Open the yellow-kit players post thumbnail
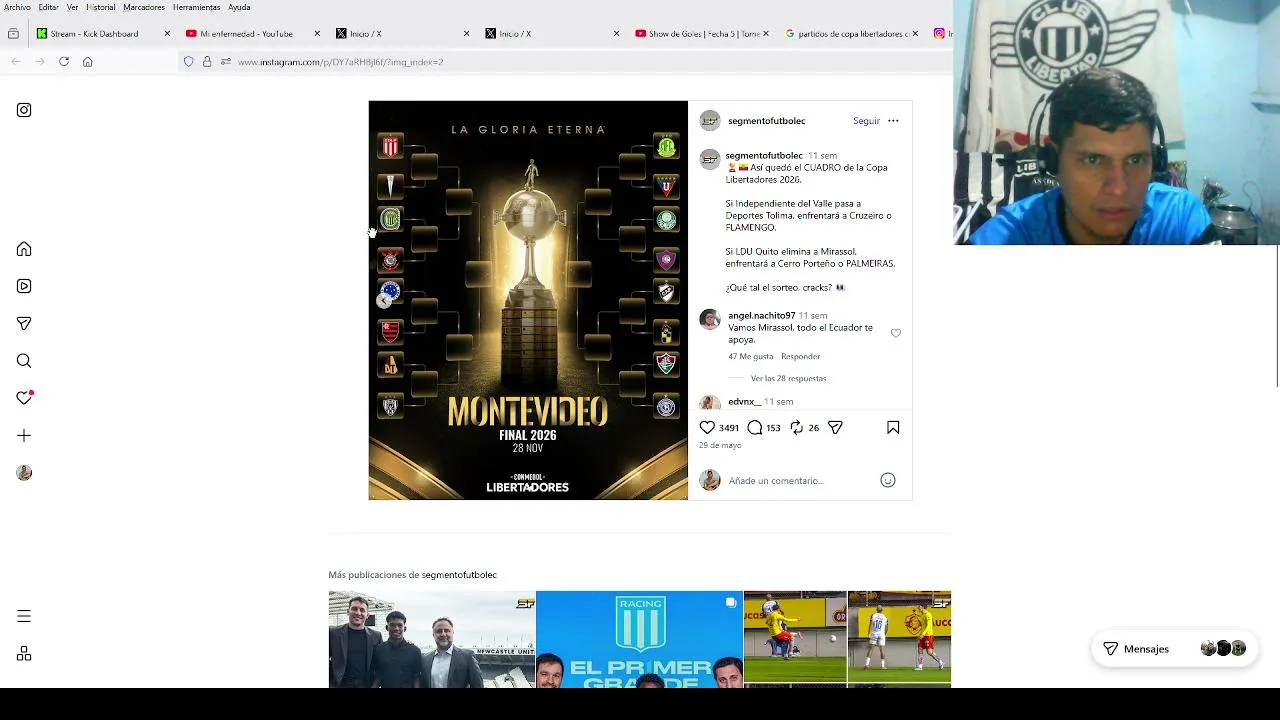The image size is (1280, 720). (x=847, y=639)
